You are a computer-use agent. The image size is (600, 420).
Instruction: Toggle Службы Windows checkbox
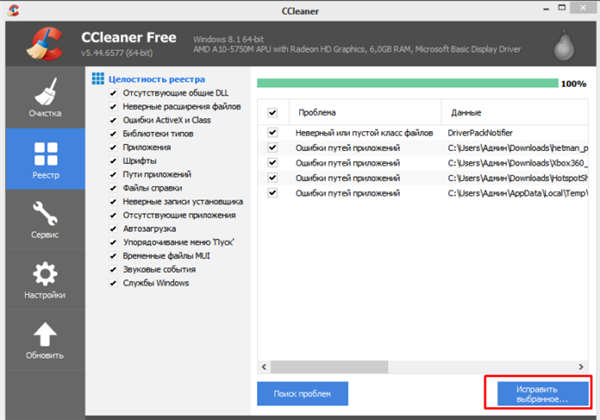(113, 283)
